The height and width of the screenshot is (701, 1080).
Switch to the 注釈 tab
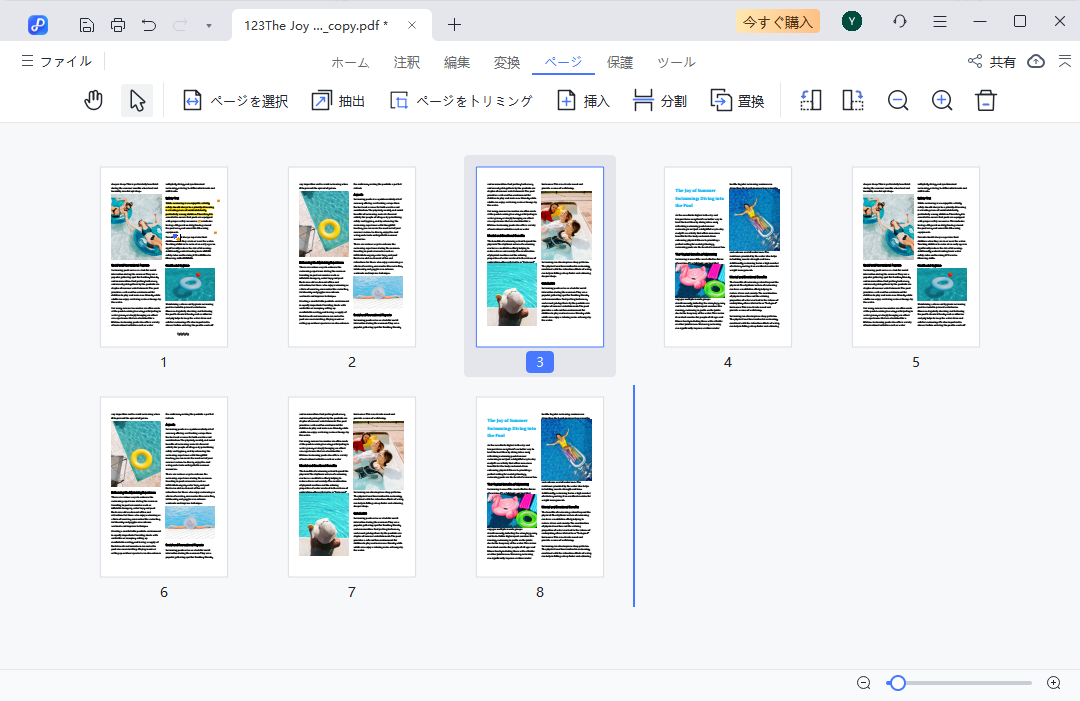click(x=406, y=63)
